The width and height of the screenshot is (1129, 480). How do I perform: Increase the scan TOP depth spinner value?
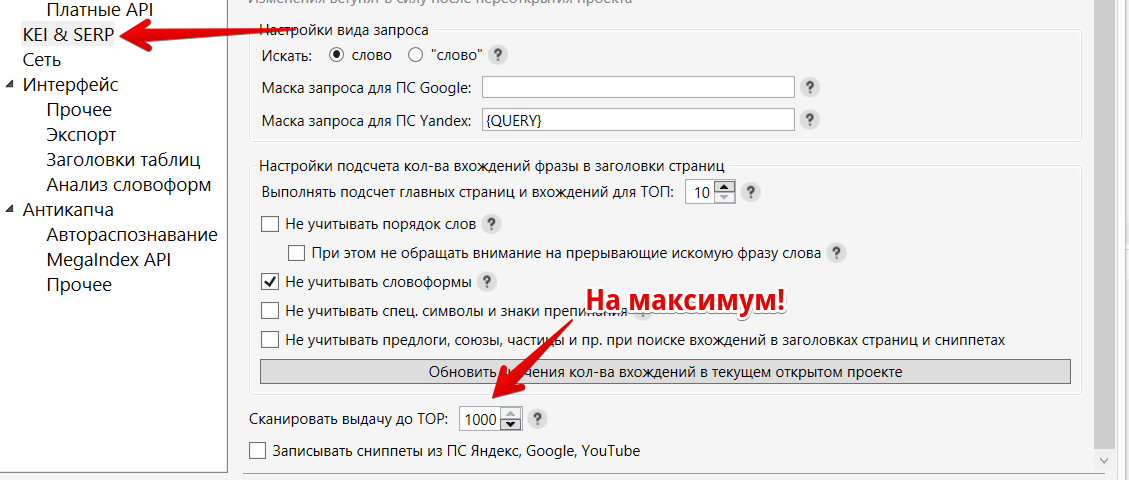point(510,414)
